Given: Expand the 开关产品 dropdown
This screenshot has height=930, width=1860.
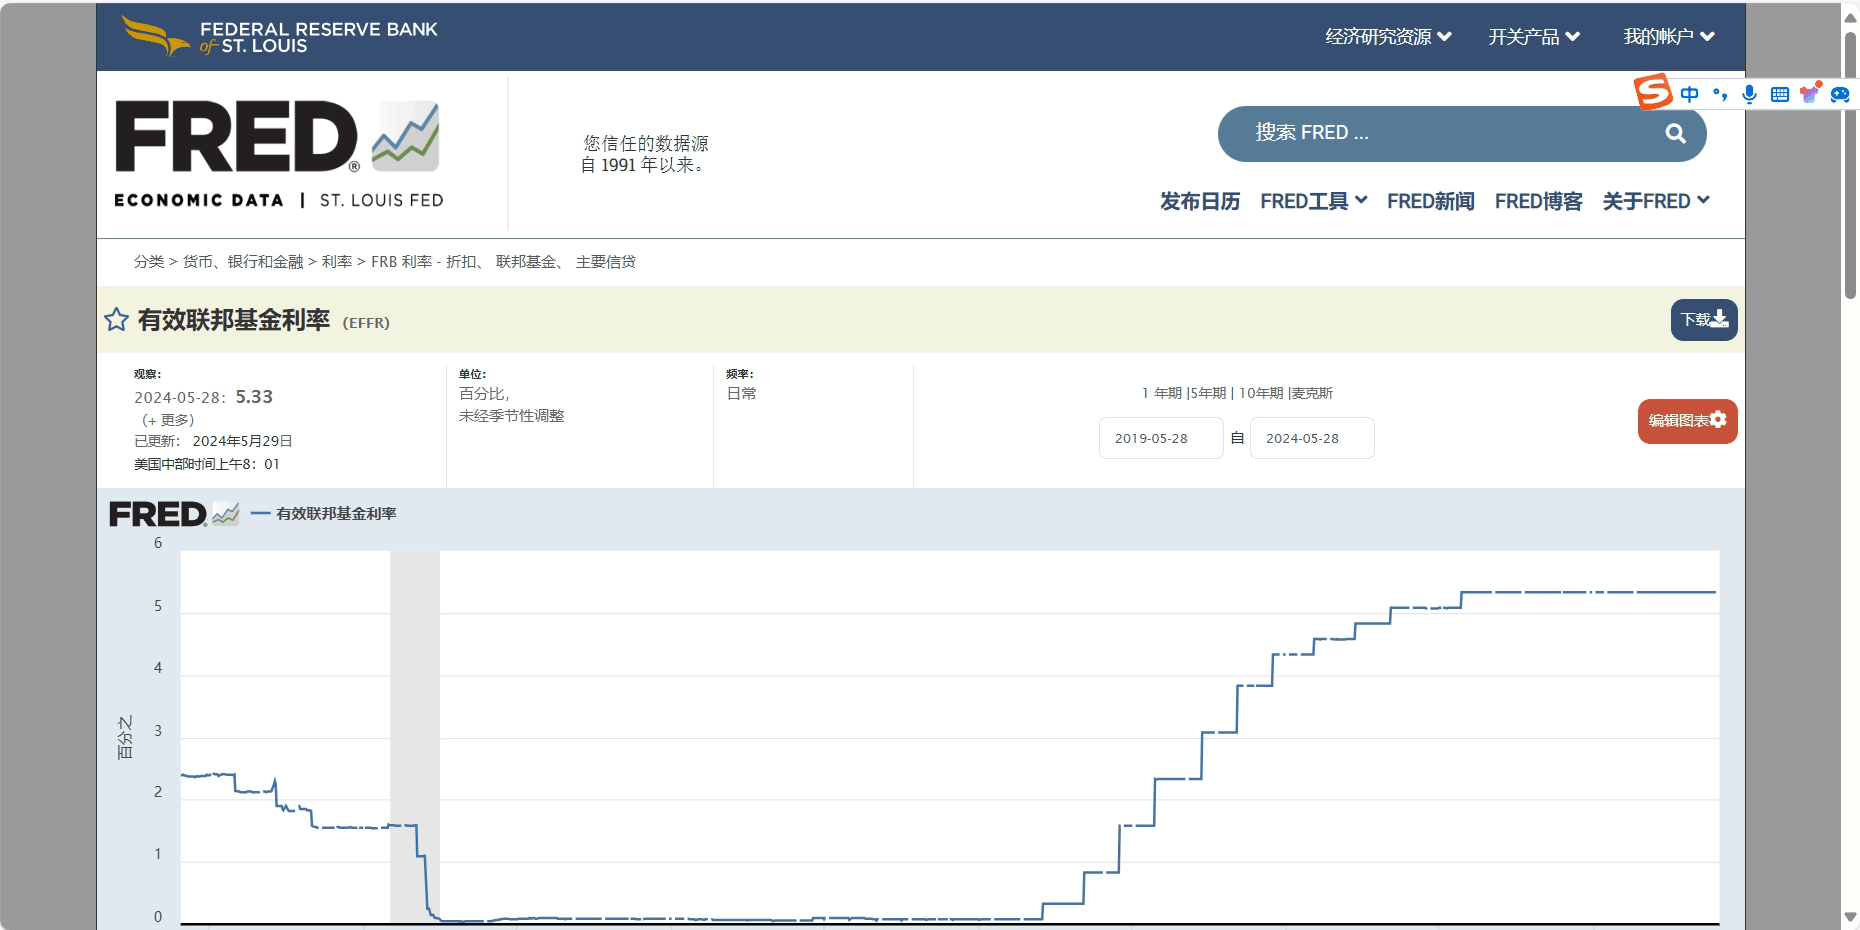Looking at the screenshot, I should coord(1534,37).
